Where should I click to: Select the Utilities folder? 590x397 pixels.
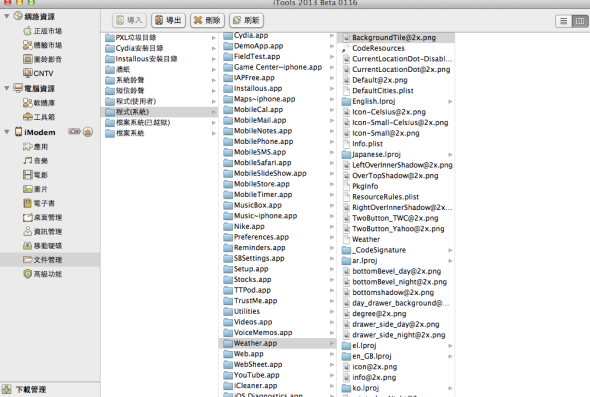(277, 311)
